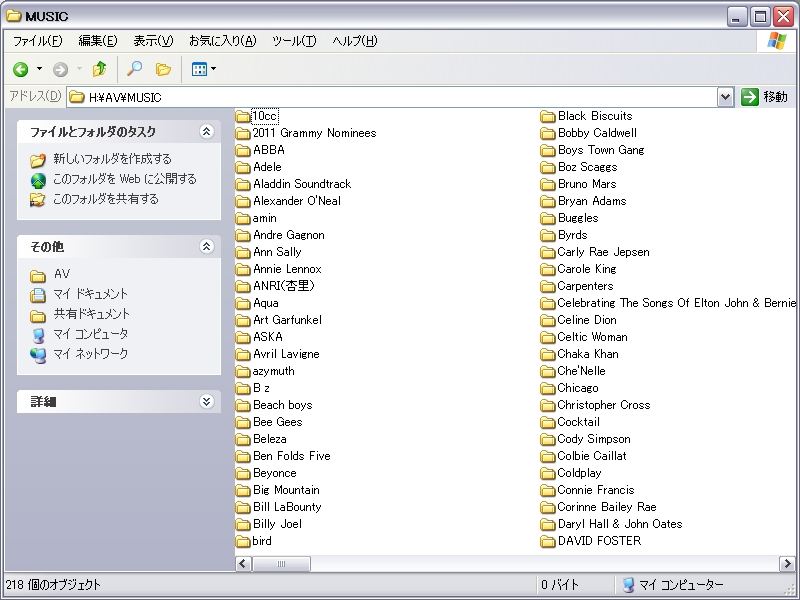Open the お気に入り(A) menu
800x600 pixels.
(x=222, y=41)
